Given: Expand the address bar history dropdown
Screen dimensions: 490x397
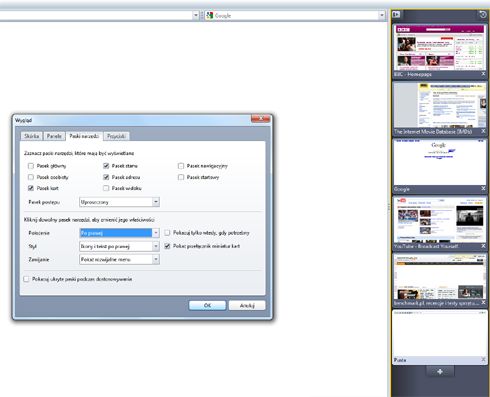Looking at the screenshot, I should (x=196, y=15).
